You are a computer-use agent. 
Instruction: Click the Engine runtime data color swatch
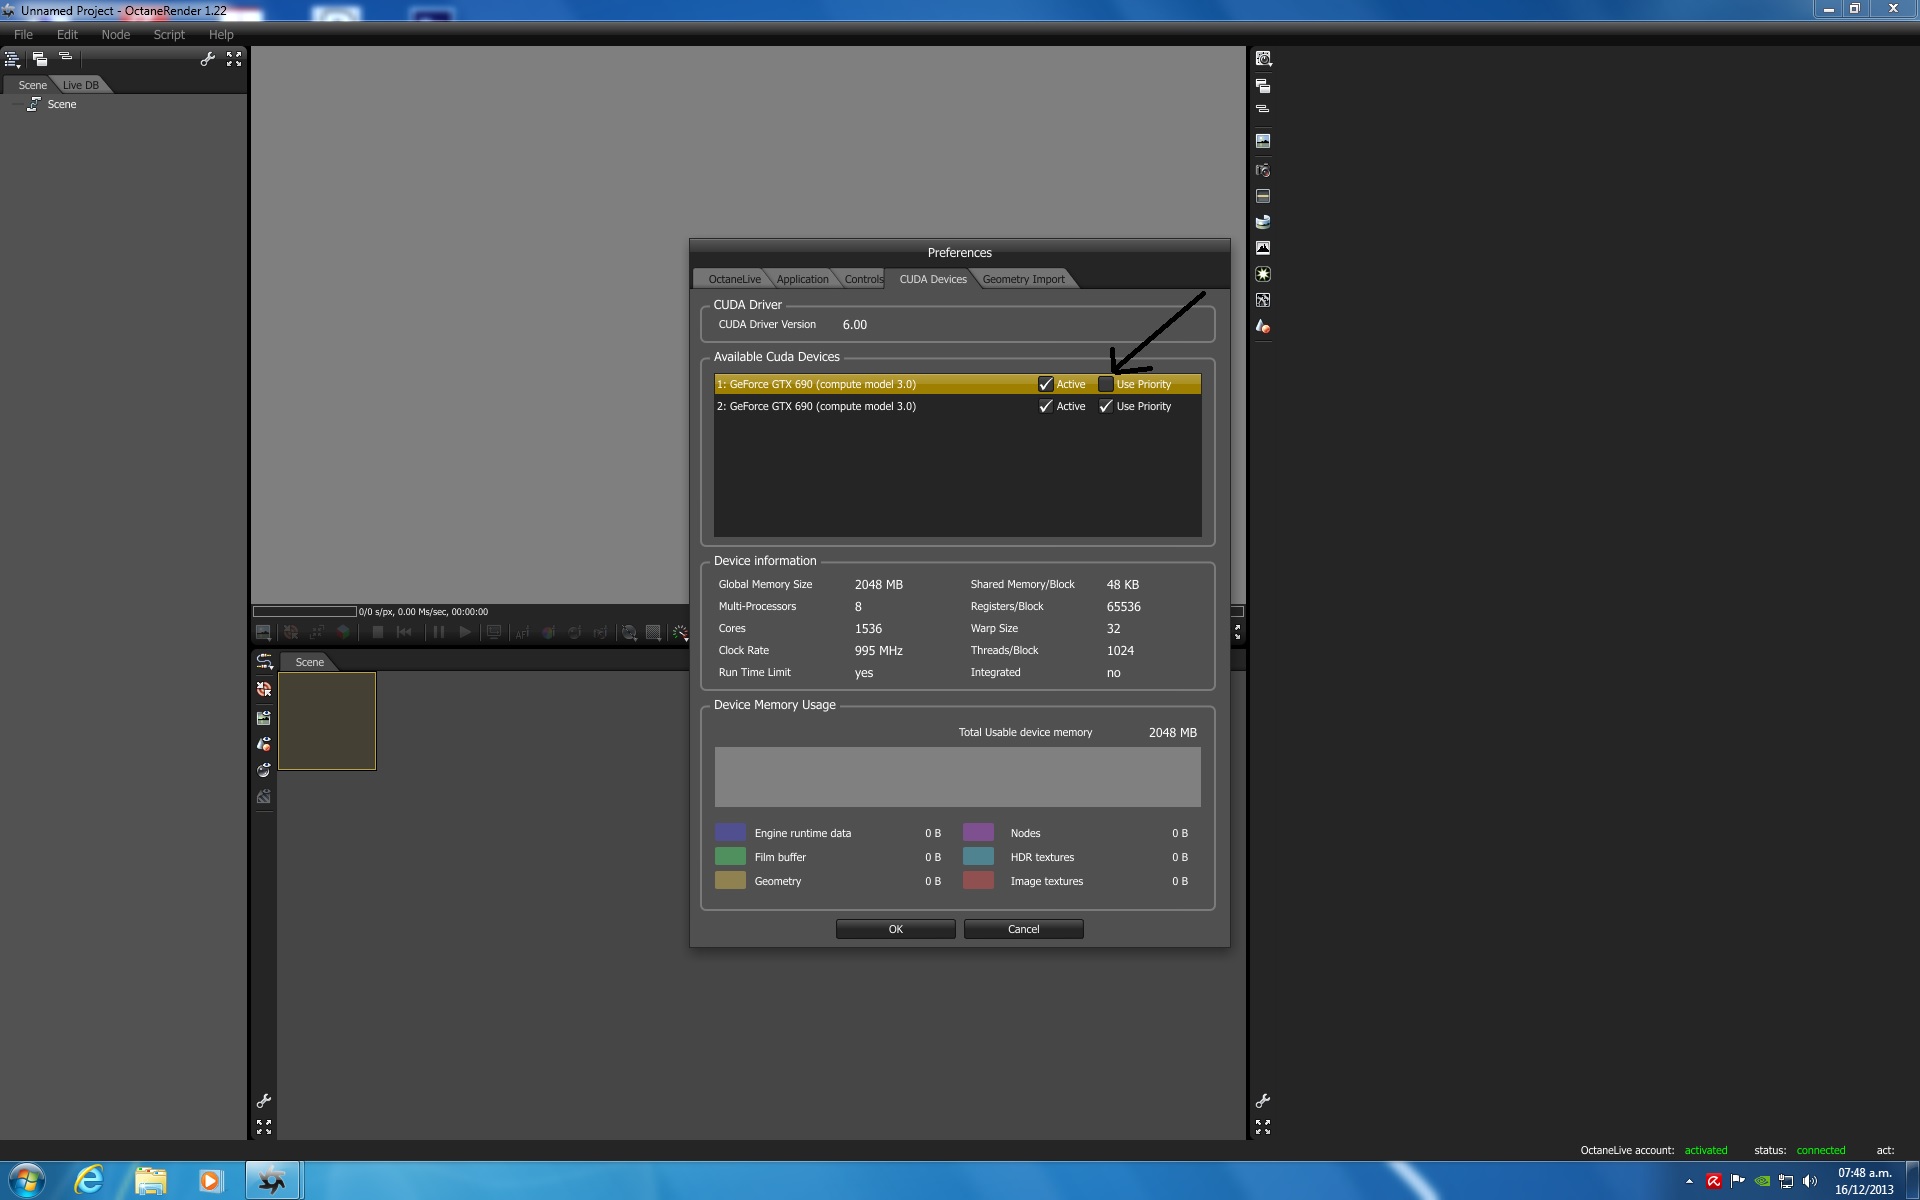tap(730, 833)
